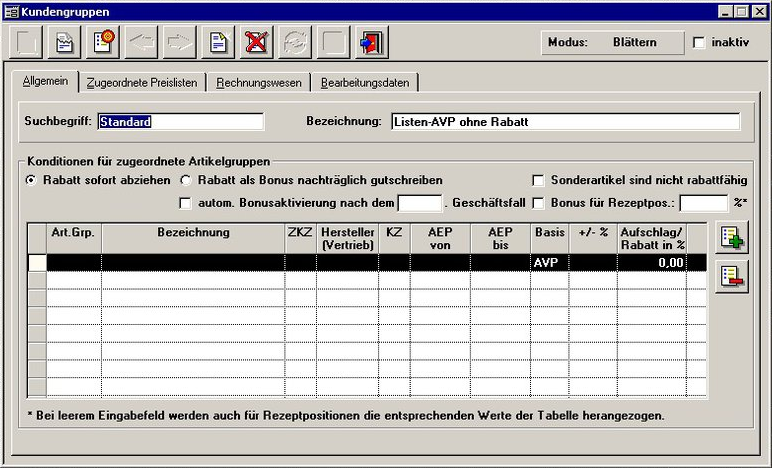Toggle the inaktiv checkbox

699,43
